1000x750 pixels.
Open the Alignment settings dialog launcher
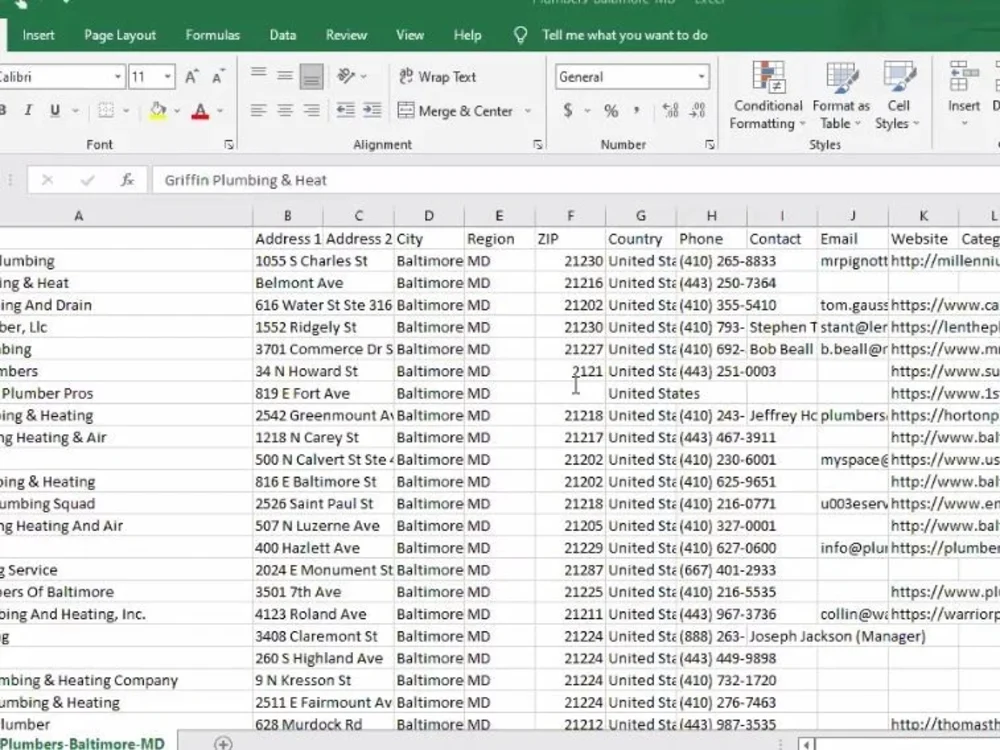(x=538, y=144)
